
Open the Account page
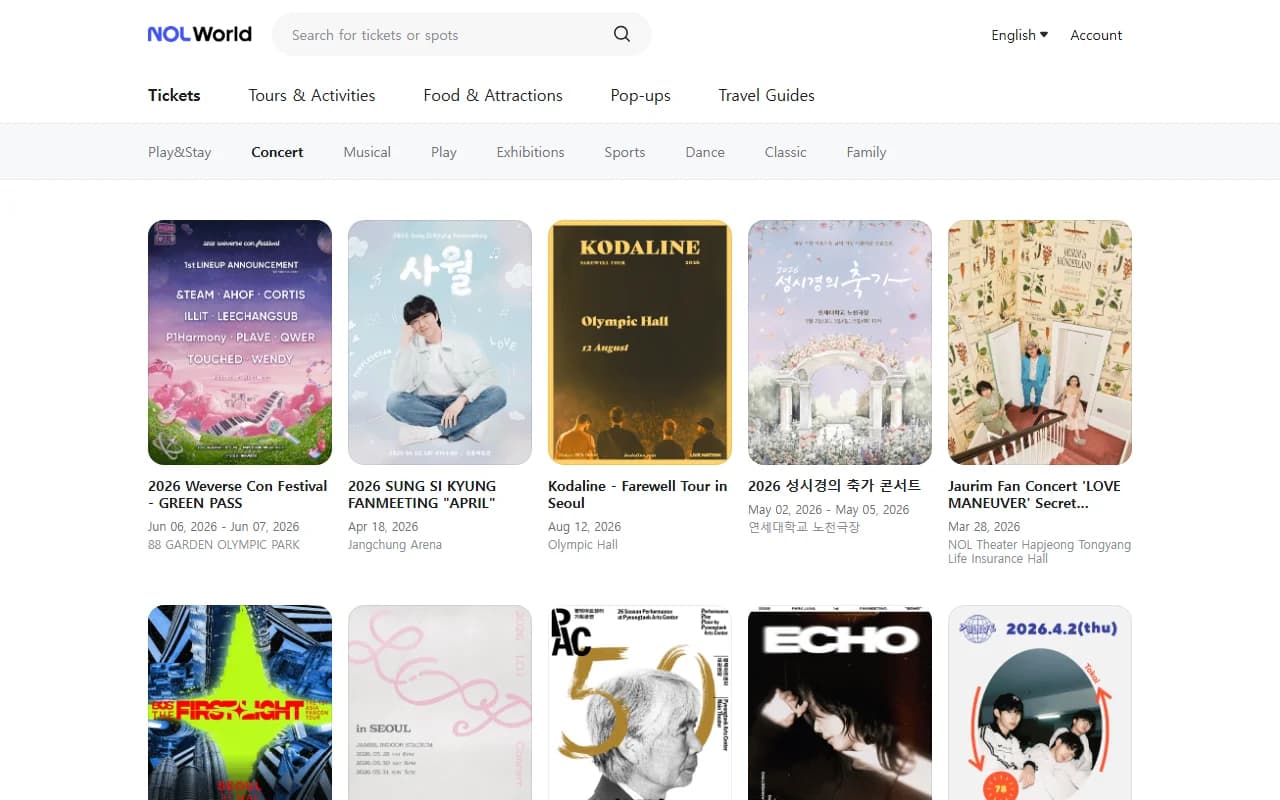(x=1095, y=35)
